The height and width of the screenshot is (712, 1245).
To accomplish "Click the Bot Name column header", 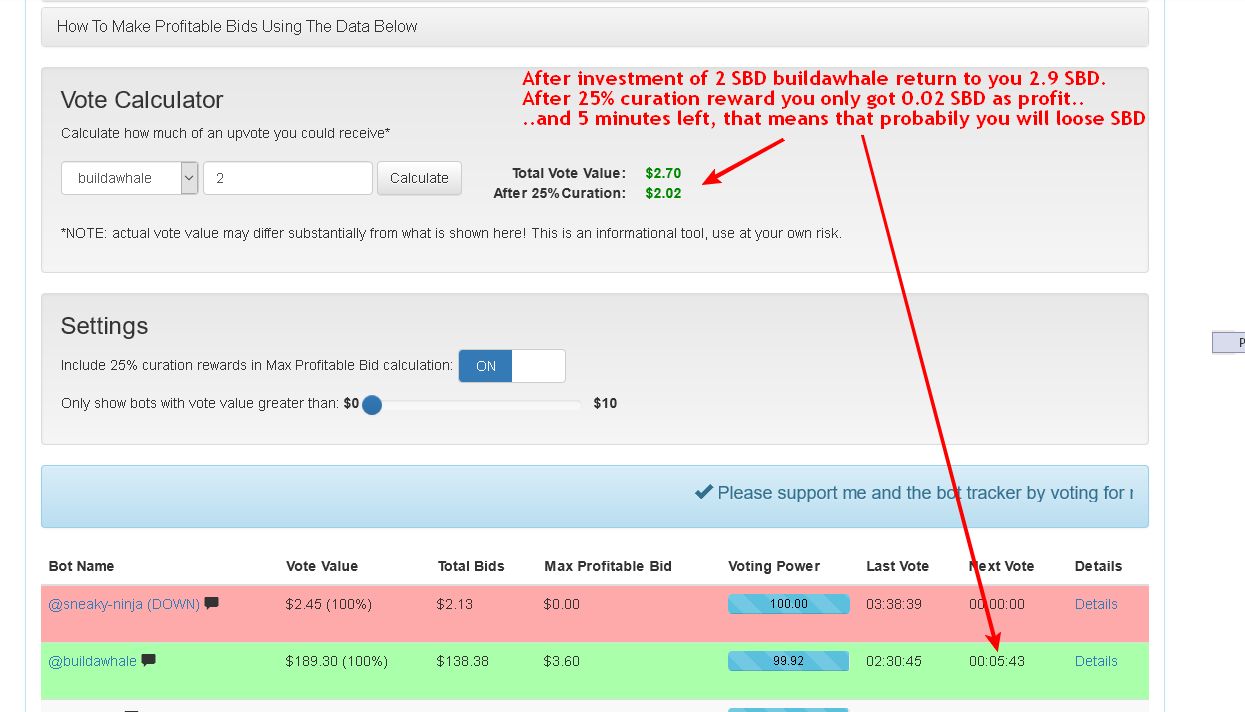I will (81, 566).
